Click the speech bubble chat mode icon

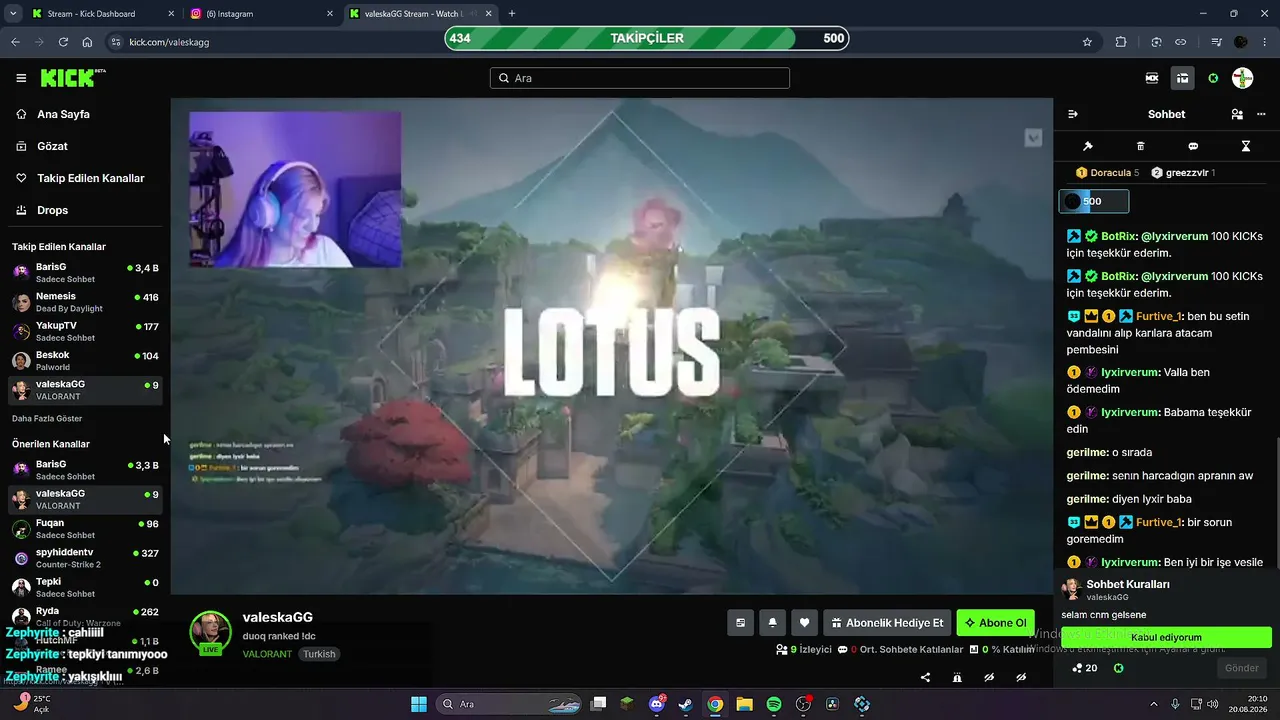click(x=1193, y=146)
